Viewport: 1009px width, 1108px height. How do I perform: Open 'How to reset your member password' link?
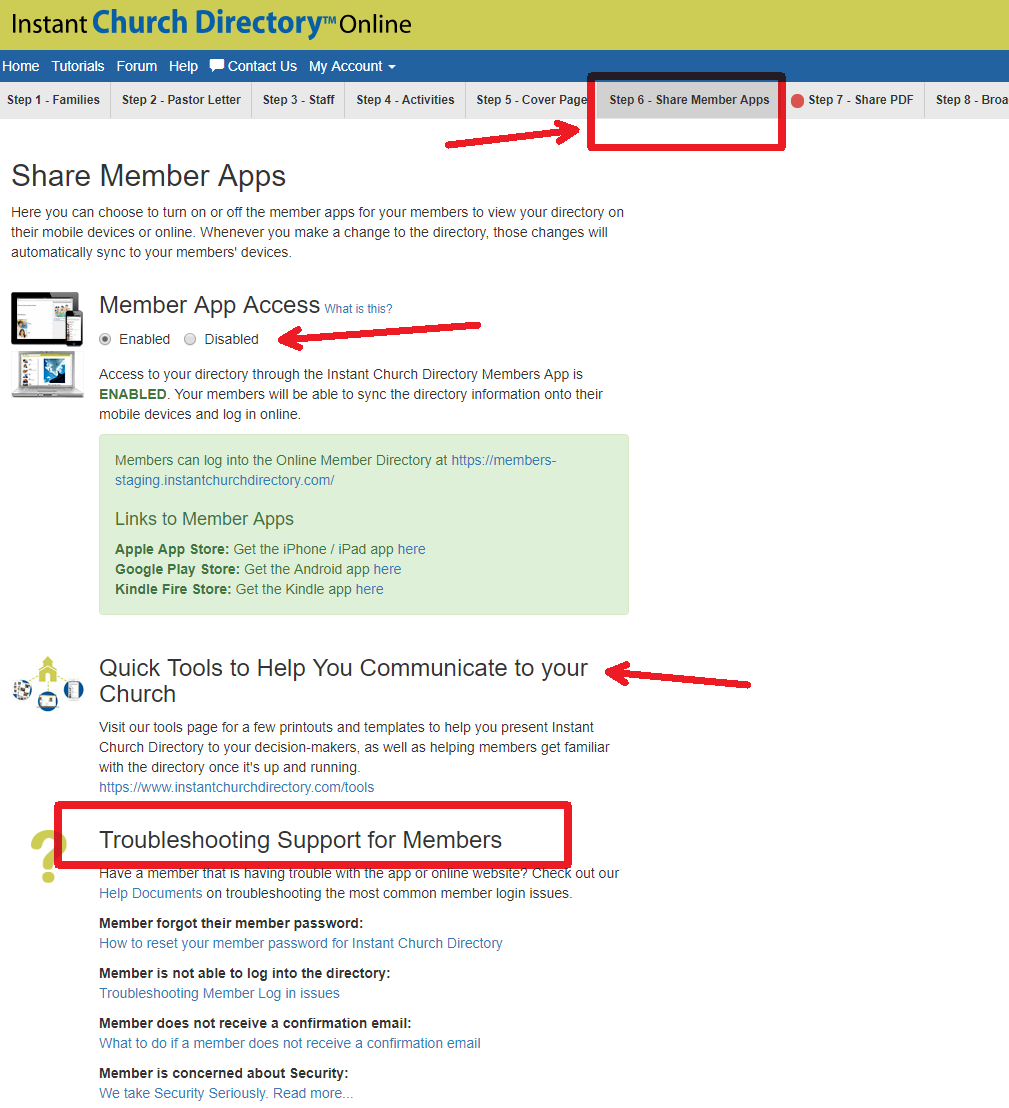[x=301, y=943]
